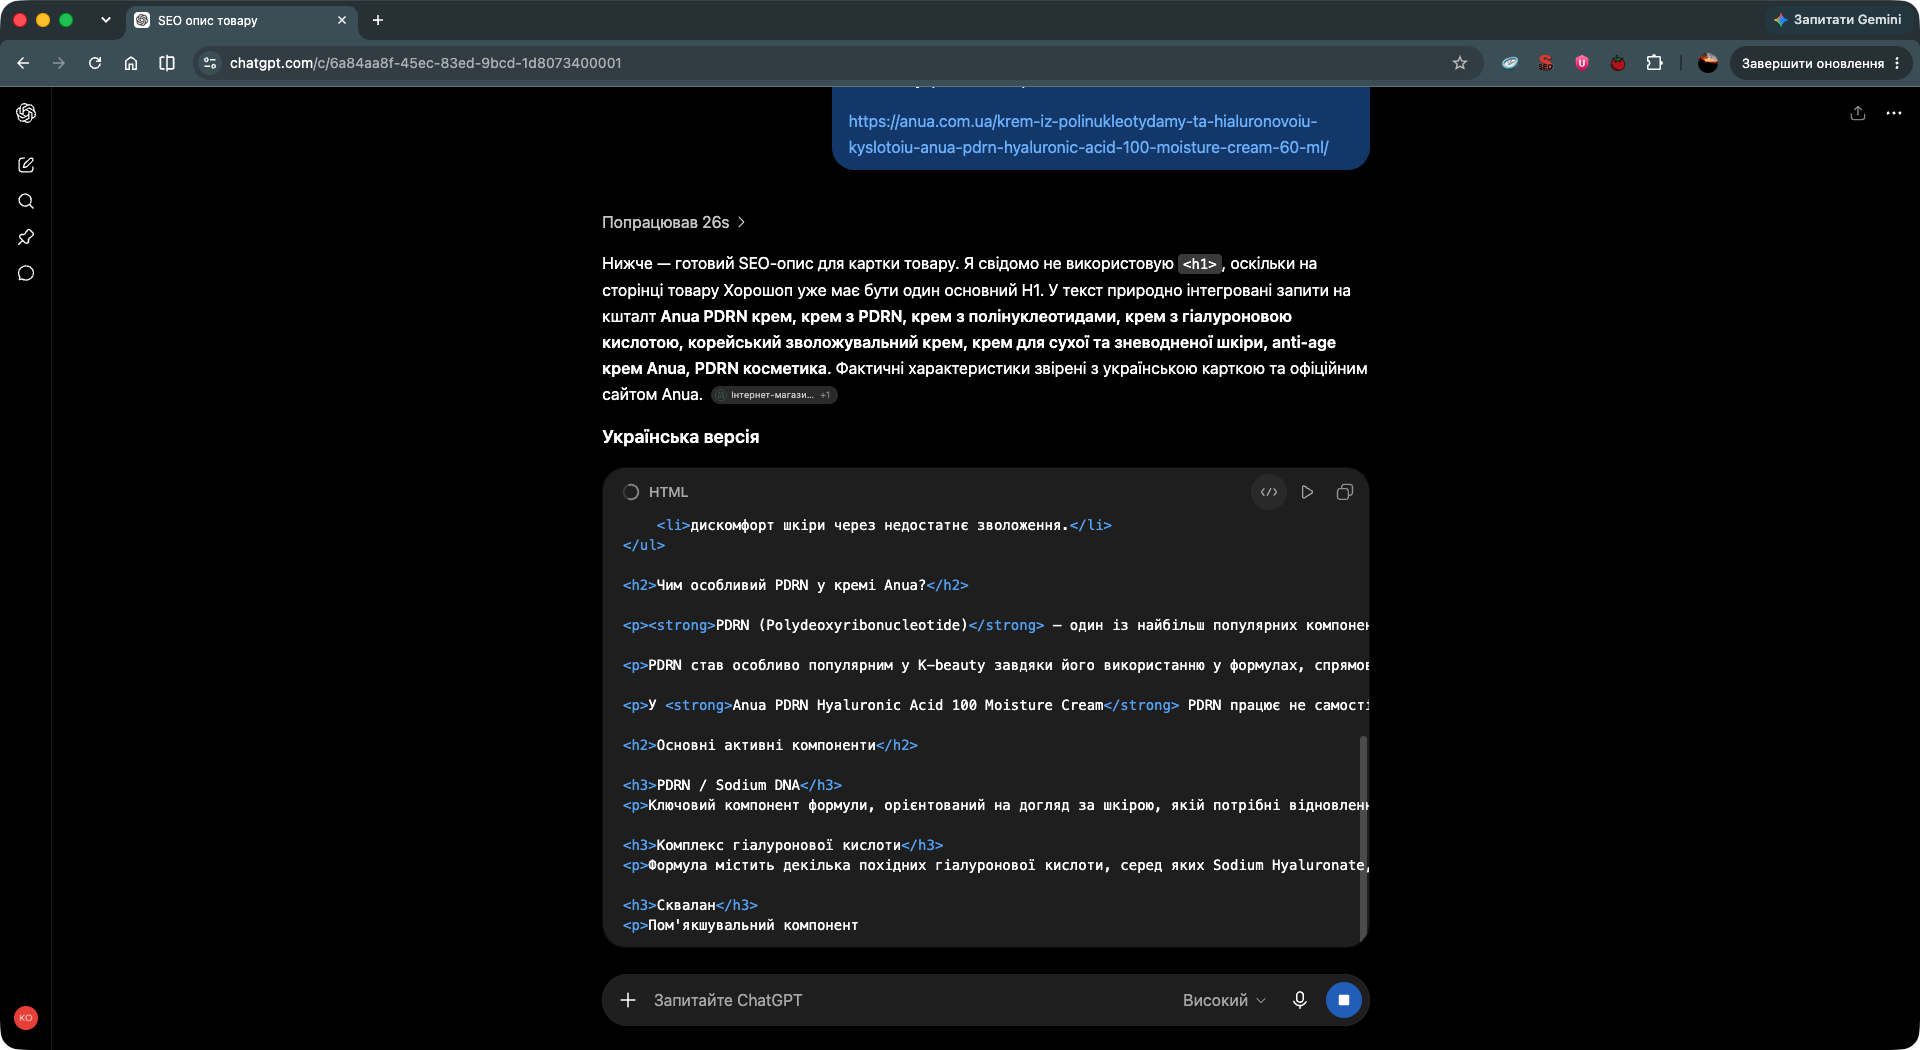Open the sidebar pin icon
The height and width of the screenshot is (1050, 1920).
(26, 237)
